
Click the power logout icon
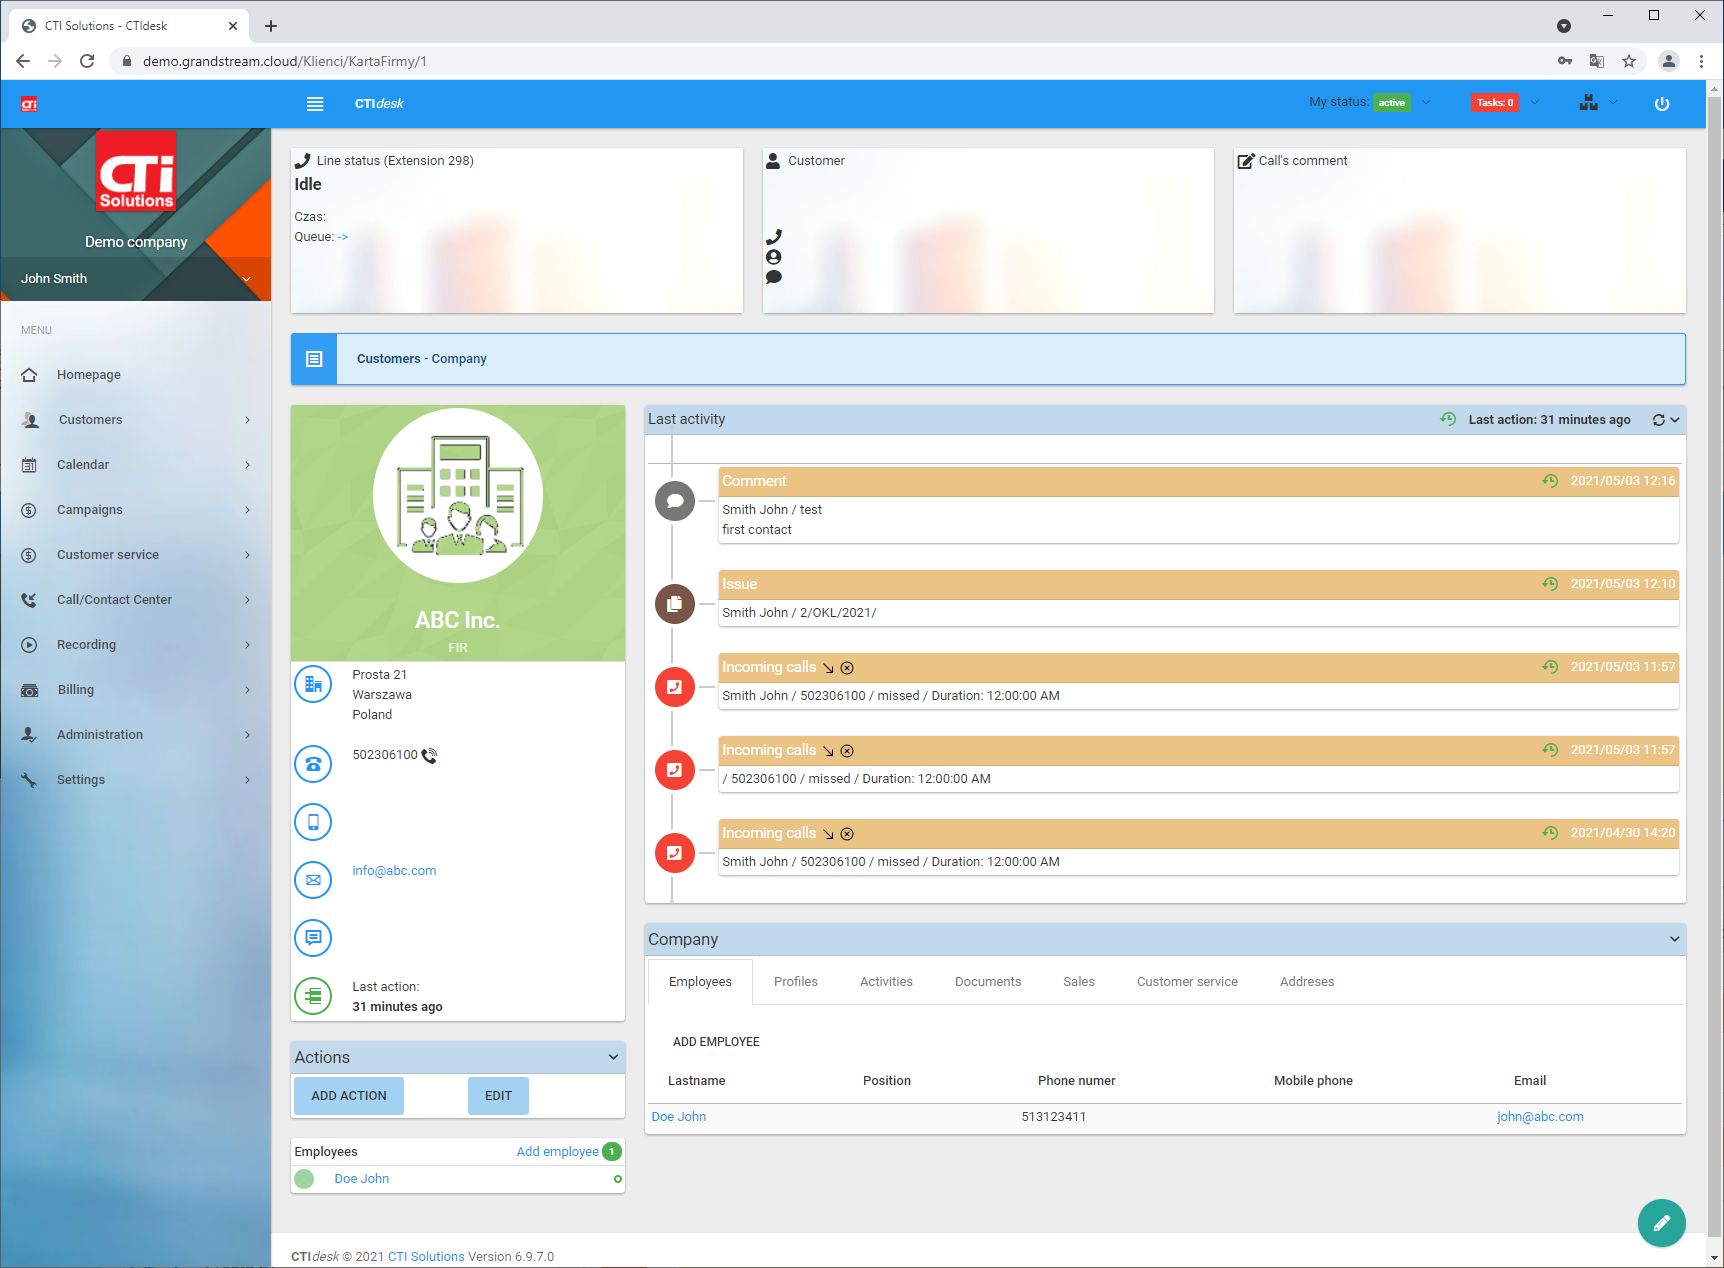[x=1662, y=104]
